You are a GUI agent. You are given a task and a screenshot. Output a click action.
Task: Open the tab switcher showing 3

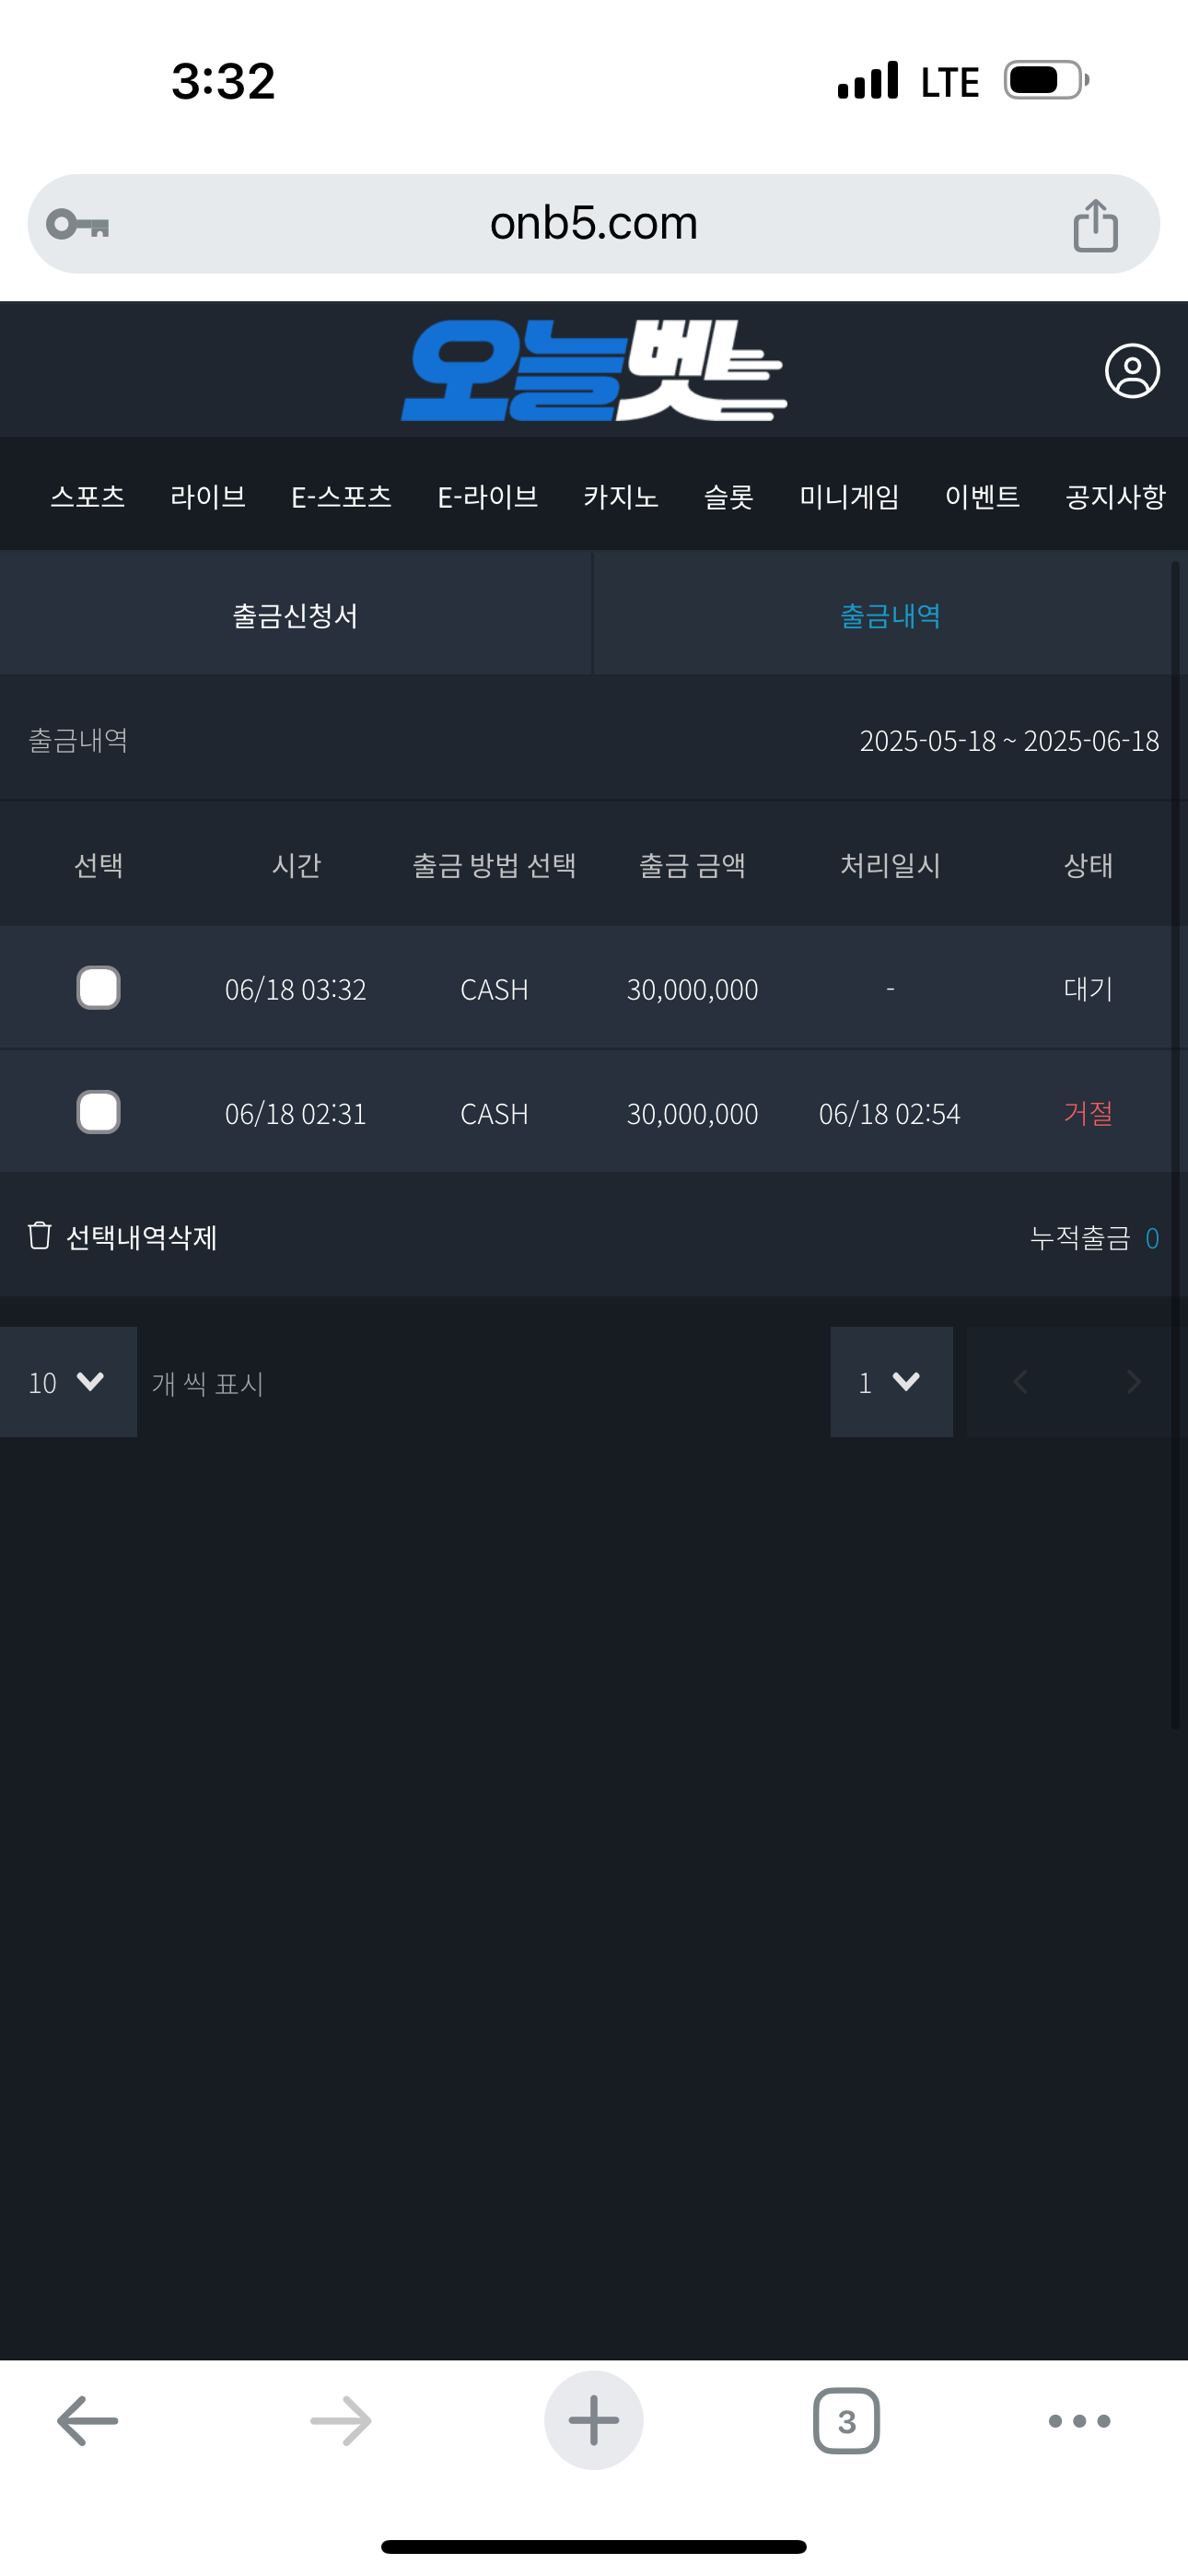coord(846,2421)
